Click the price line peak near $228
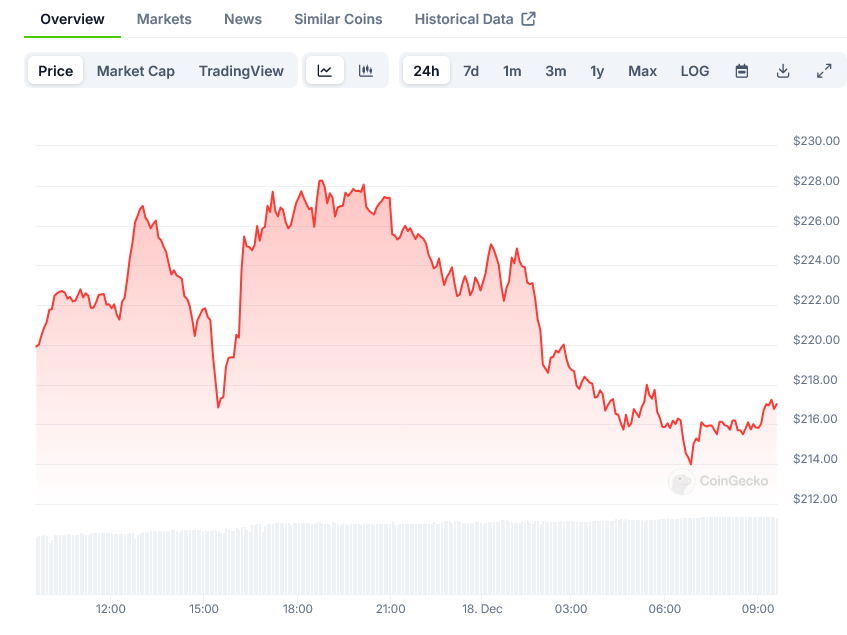This screenshot has height=635, width=847. [x=320, y=181]
